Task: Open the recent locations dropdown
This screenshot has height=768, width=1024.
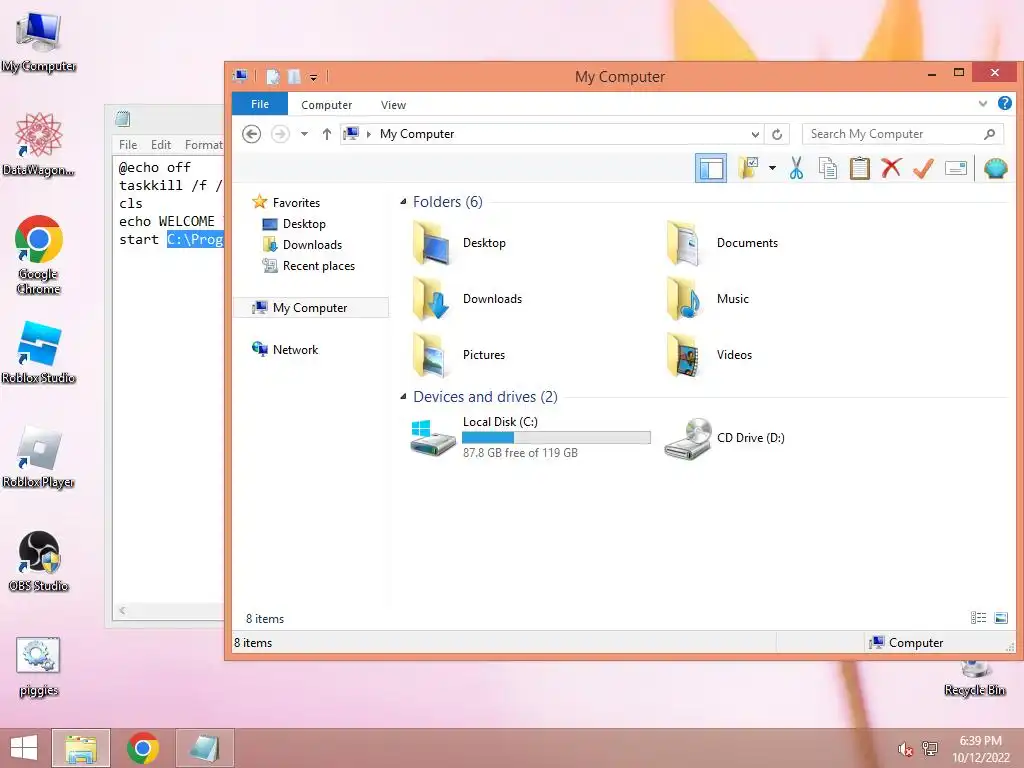Action: pos(304,134)
